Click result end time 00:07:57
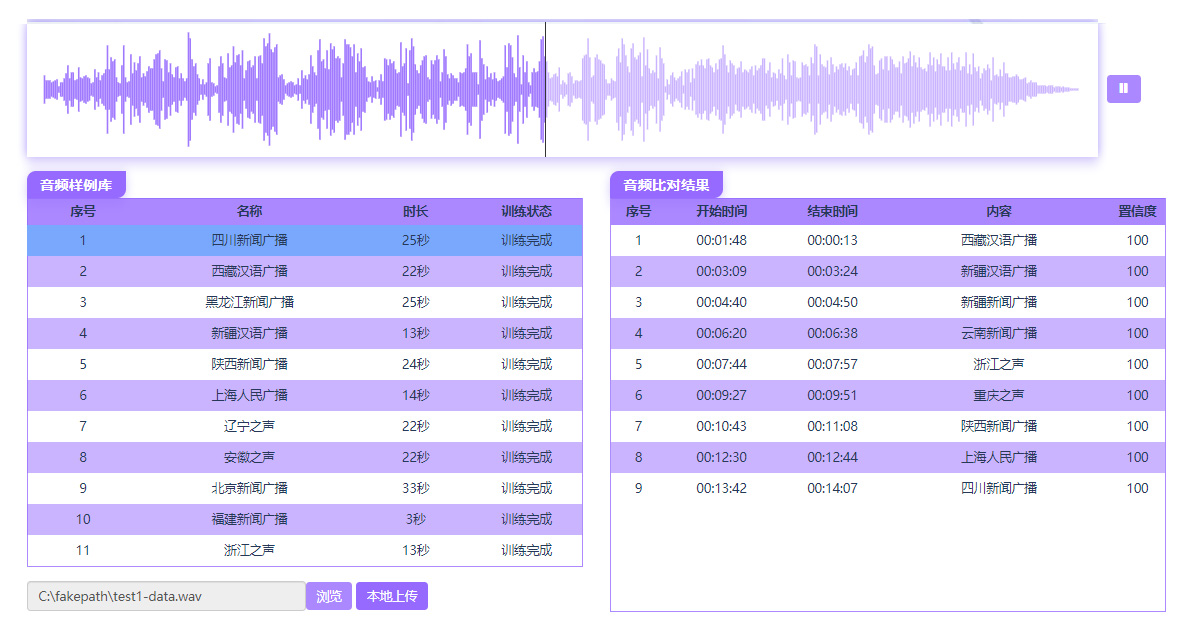Viewport: 1189px width, 630px height. (x=832, y=365)
